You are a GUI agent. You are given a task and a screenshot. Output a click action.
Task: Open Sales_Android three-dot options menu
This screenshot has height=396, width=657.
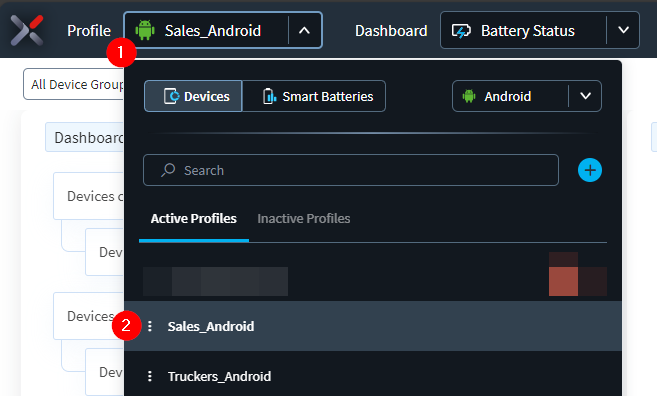point(150,326)
